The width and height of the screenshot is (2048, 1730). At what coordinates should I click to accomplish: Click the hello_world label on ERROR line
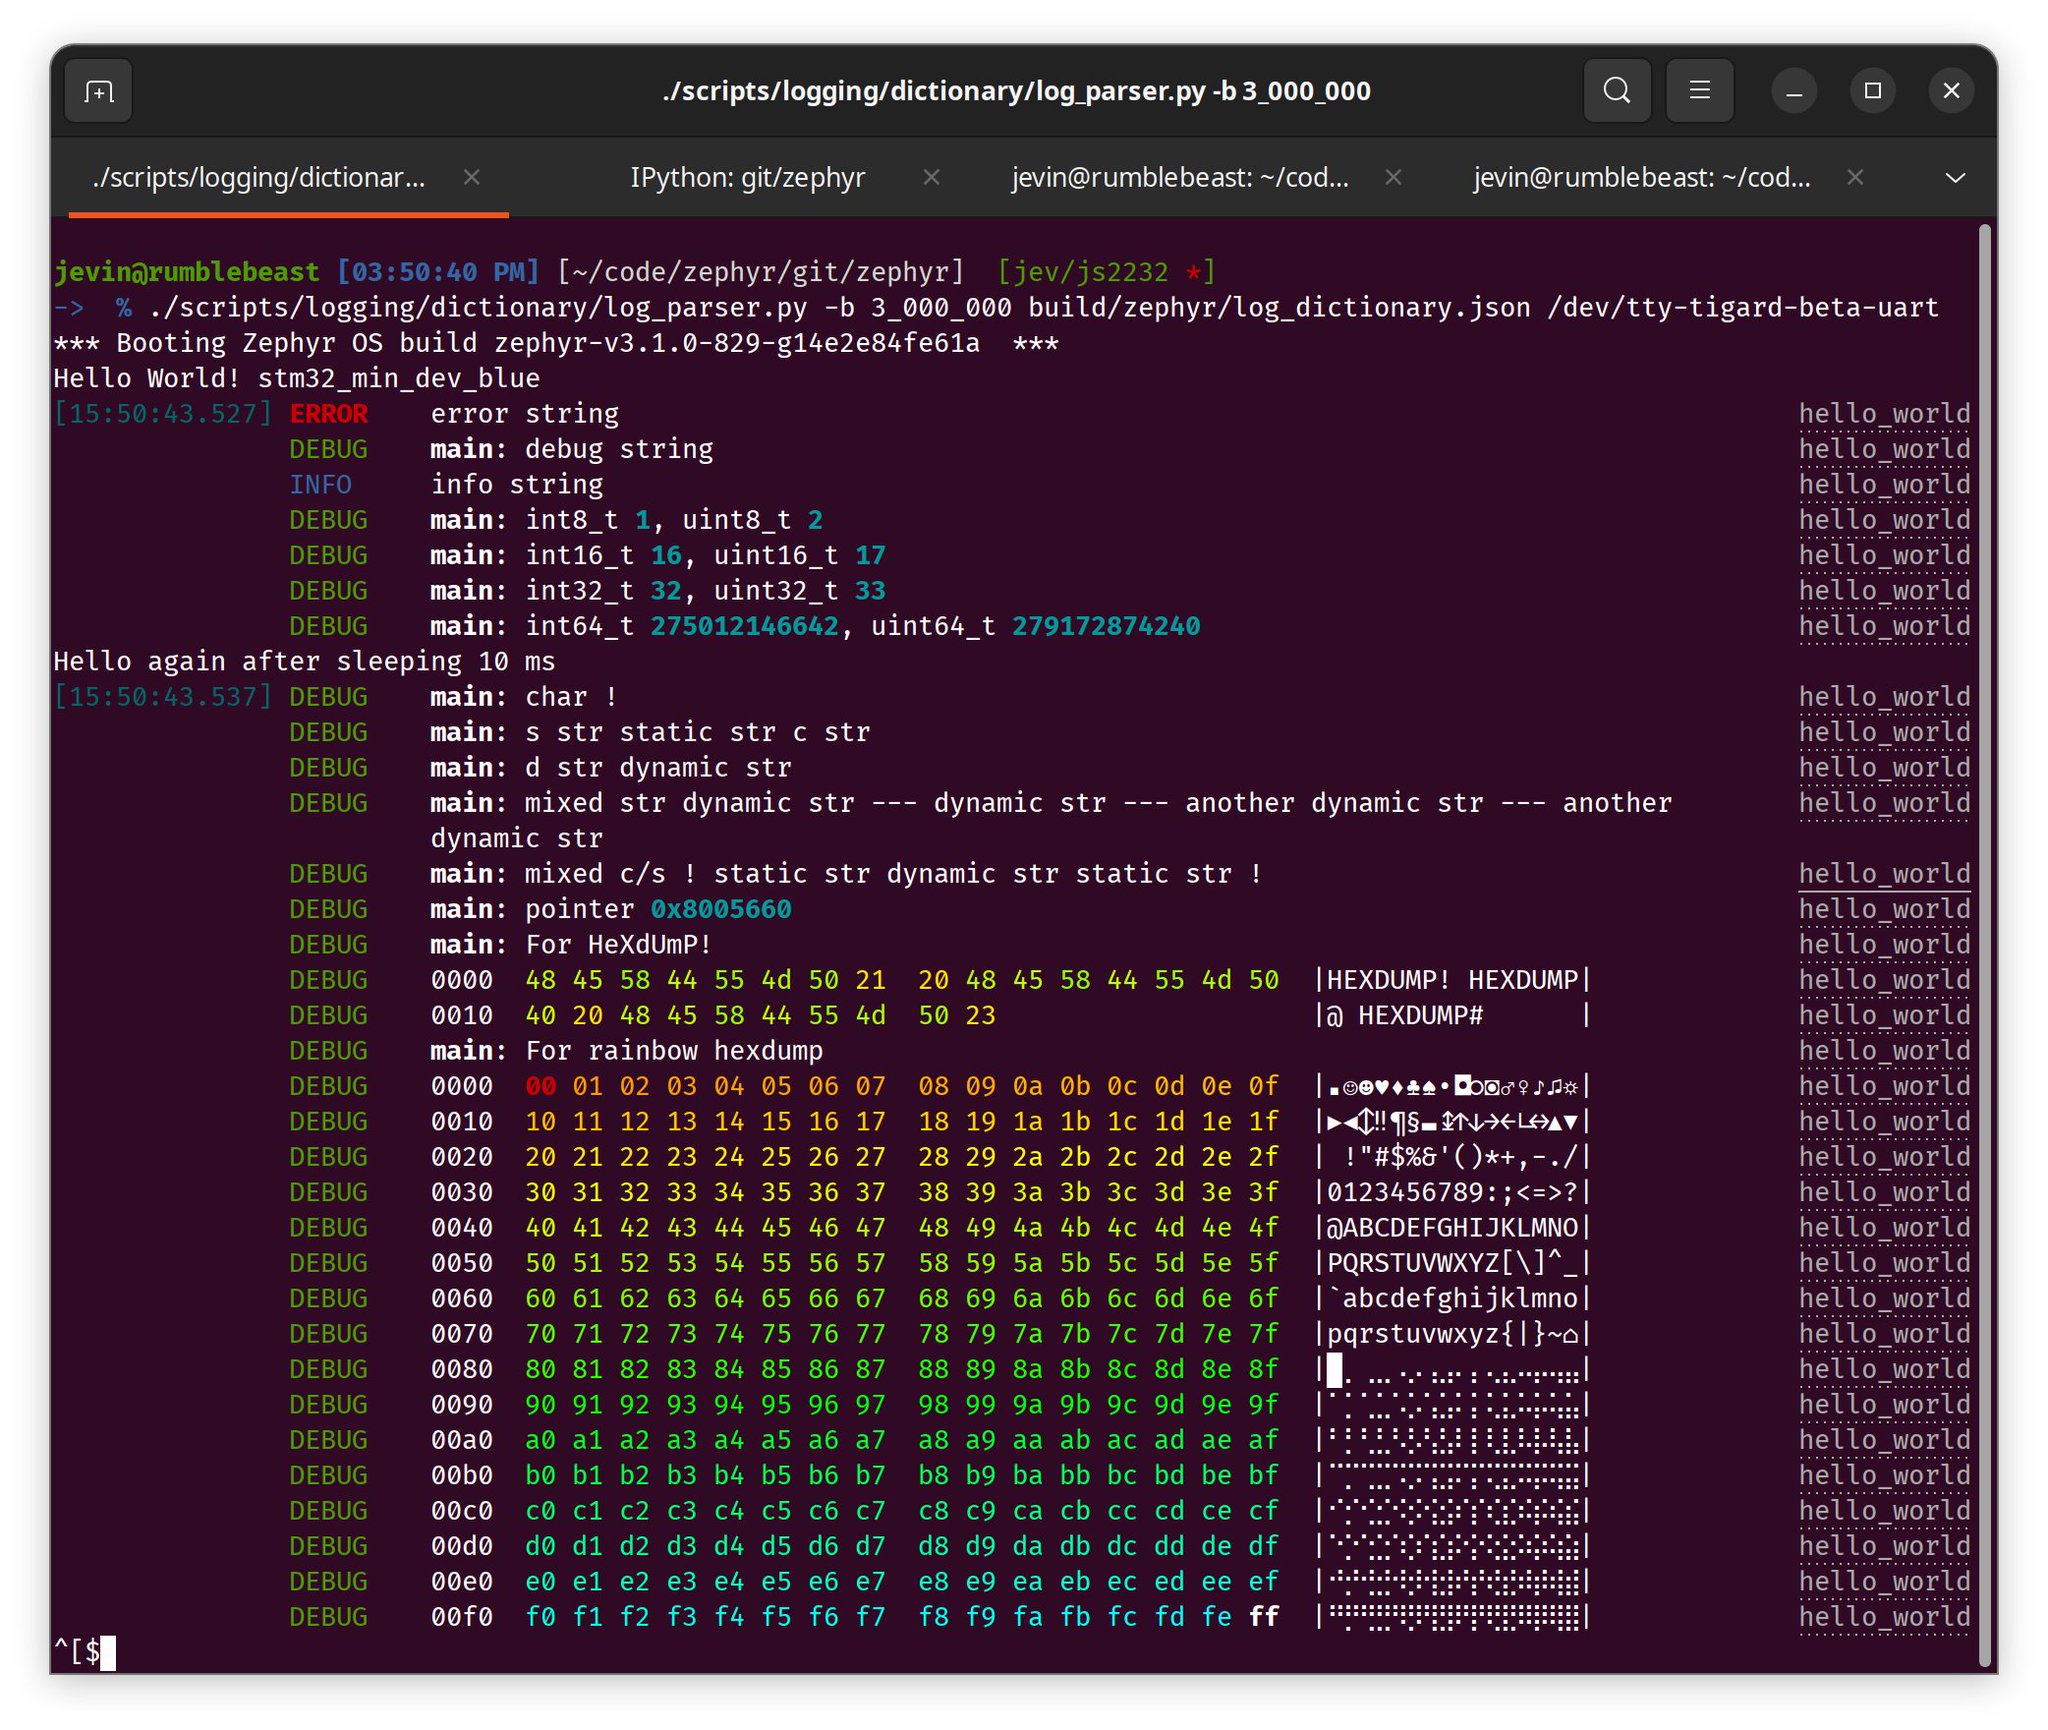point(1883,414)
